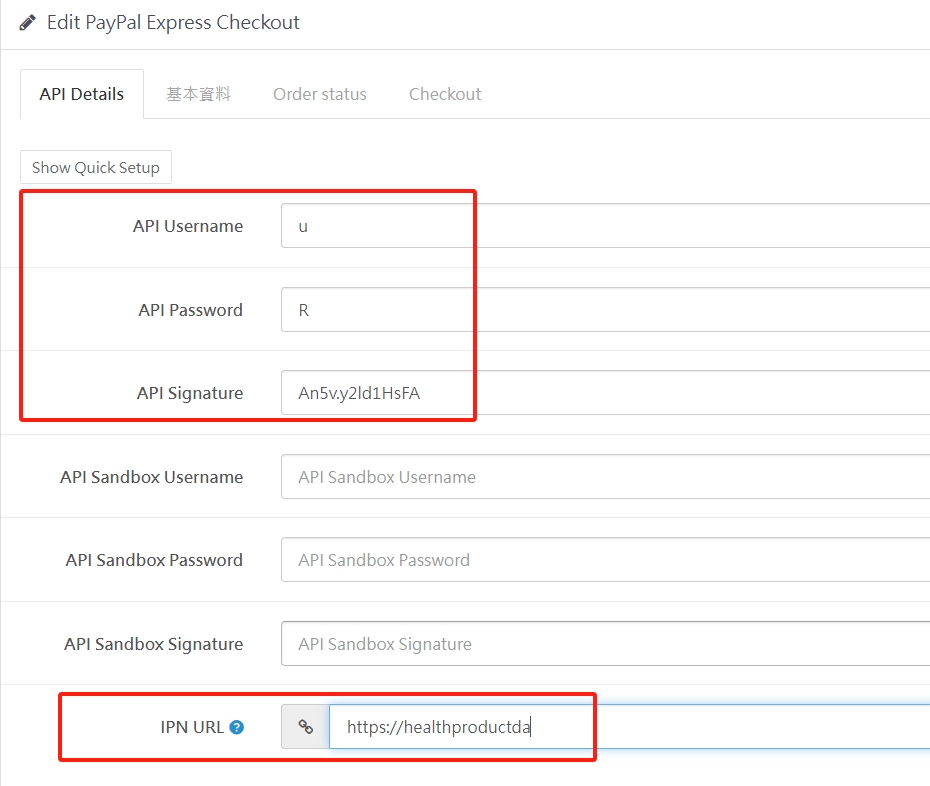Click the API Username label
This screenshot has height=786, width=930.
coord(188,226)
